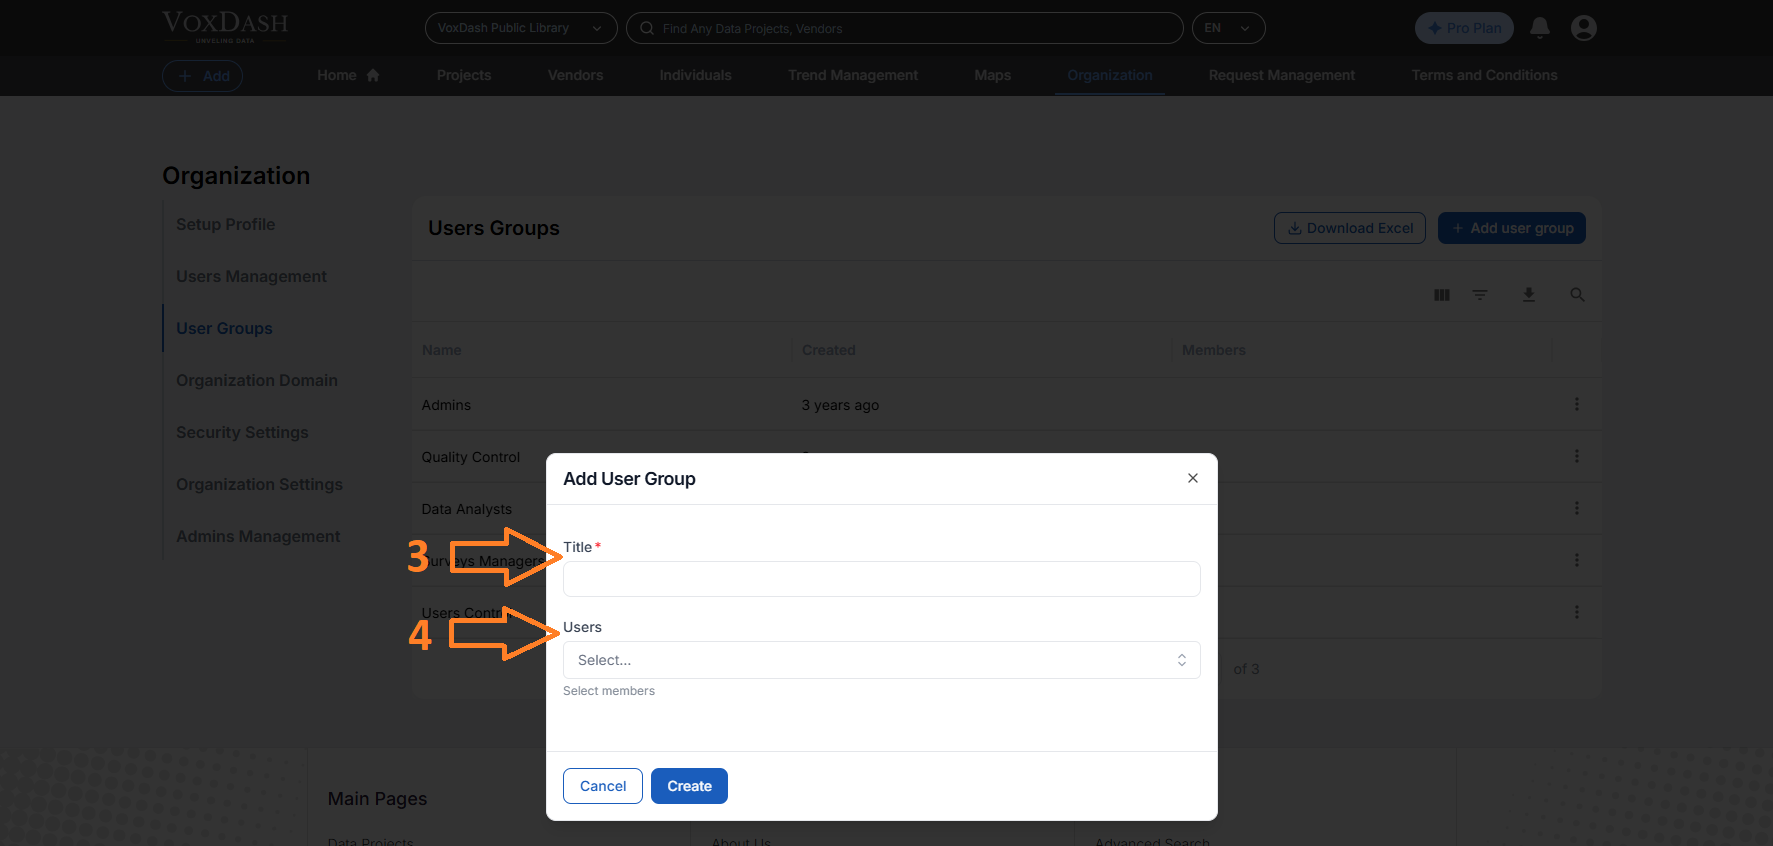1773x846 pixels.
Task: Click the Quality Control group name
Action: (x=470, y=457)
